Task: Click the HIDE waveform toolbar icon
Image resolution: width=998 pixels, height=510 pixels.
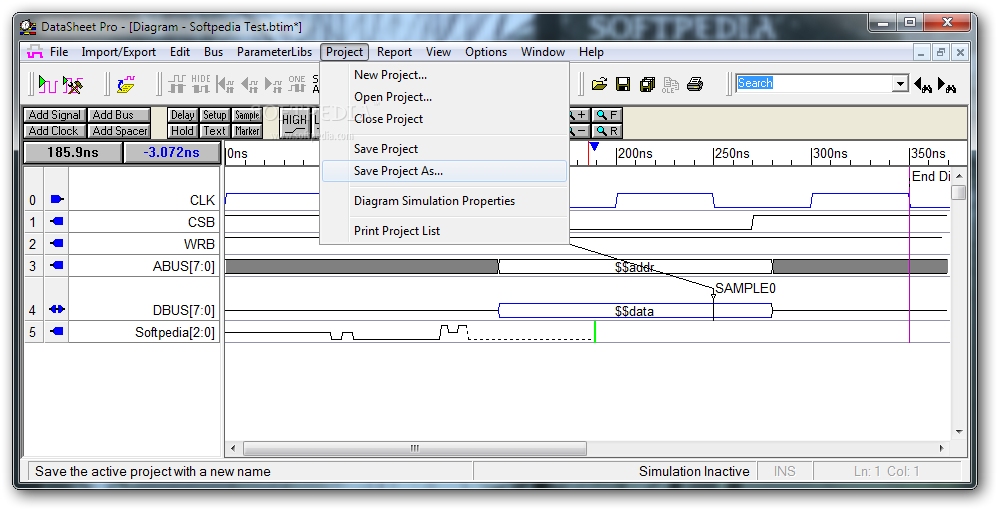Action: [x=200, y=84]
